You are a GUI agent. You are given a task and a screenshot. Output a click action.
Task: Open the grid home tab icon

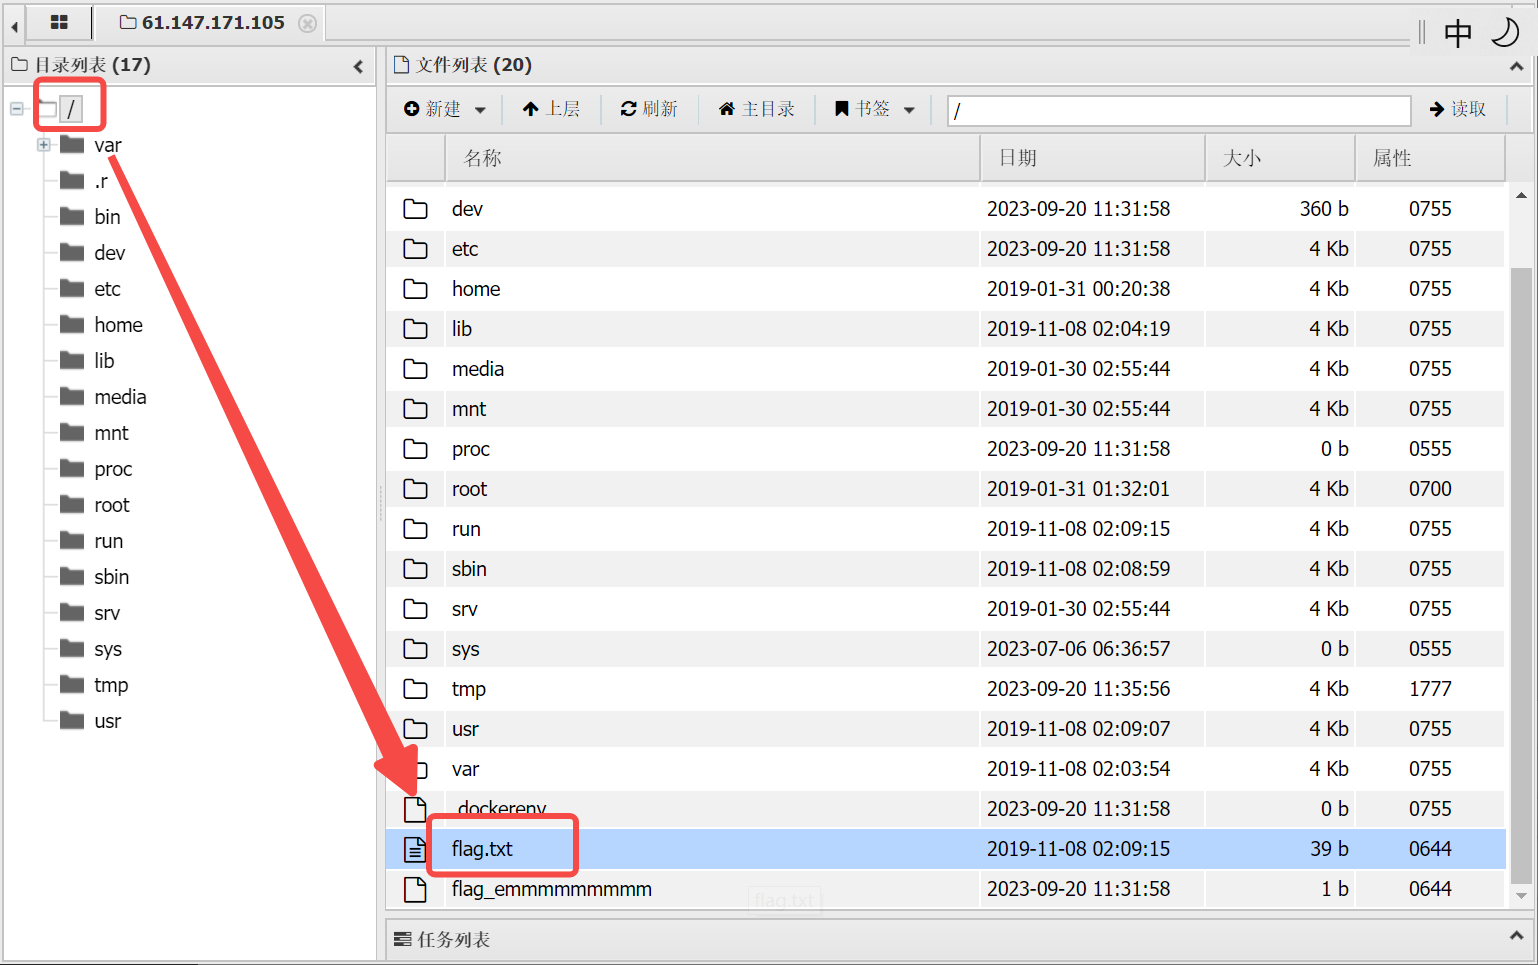click(59, 22)
